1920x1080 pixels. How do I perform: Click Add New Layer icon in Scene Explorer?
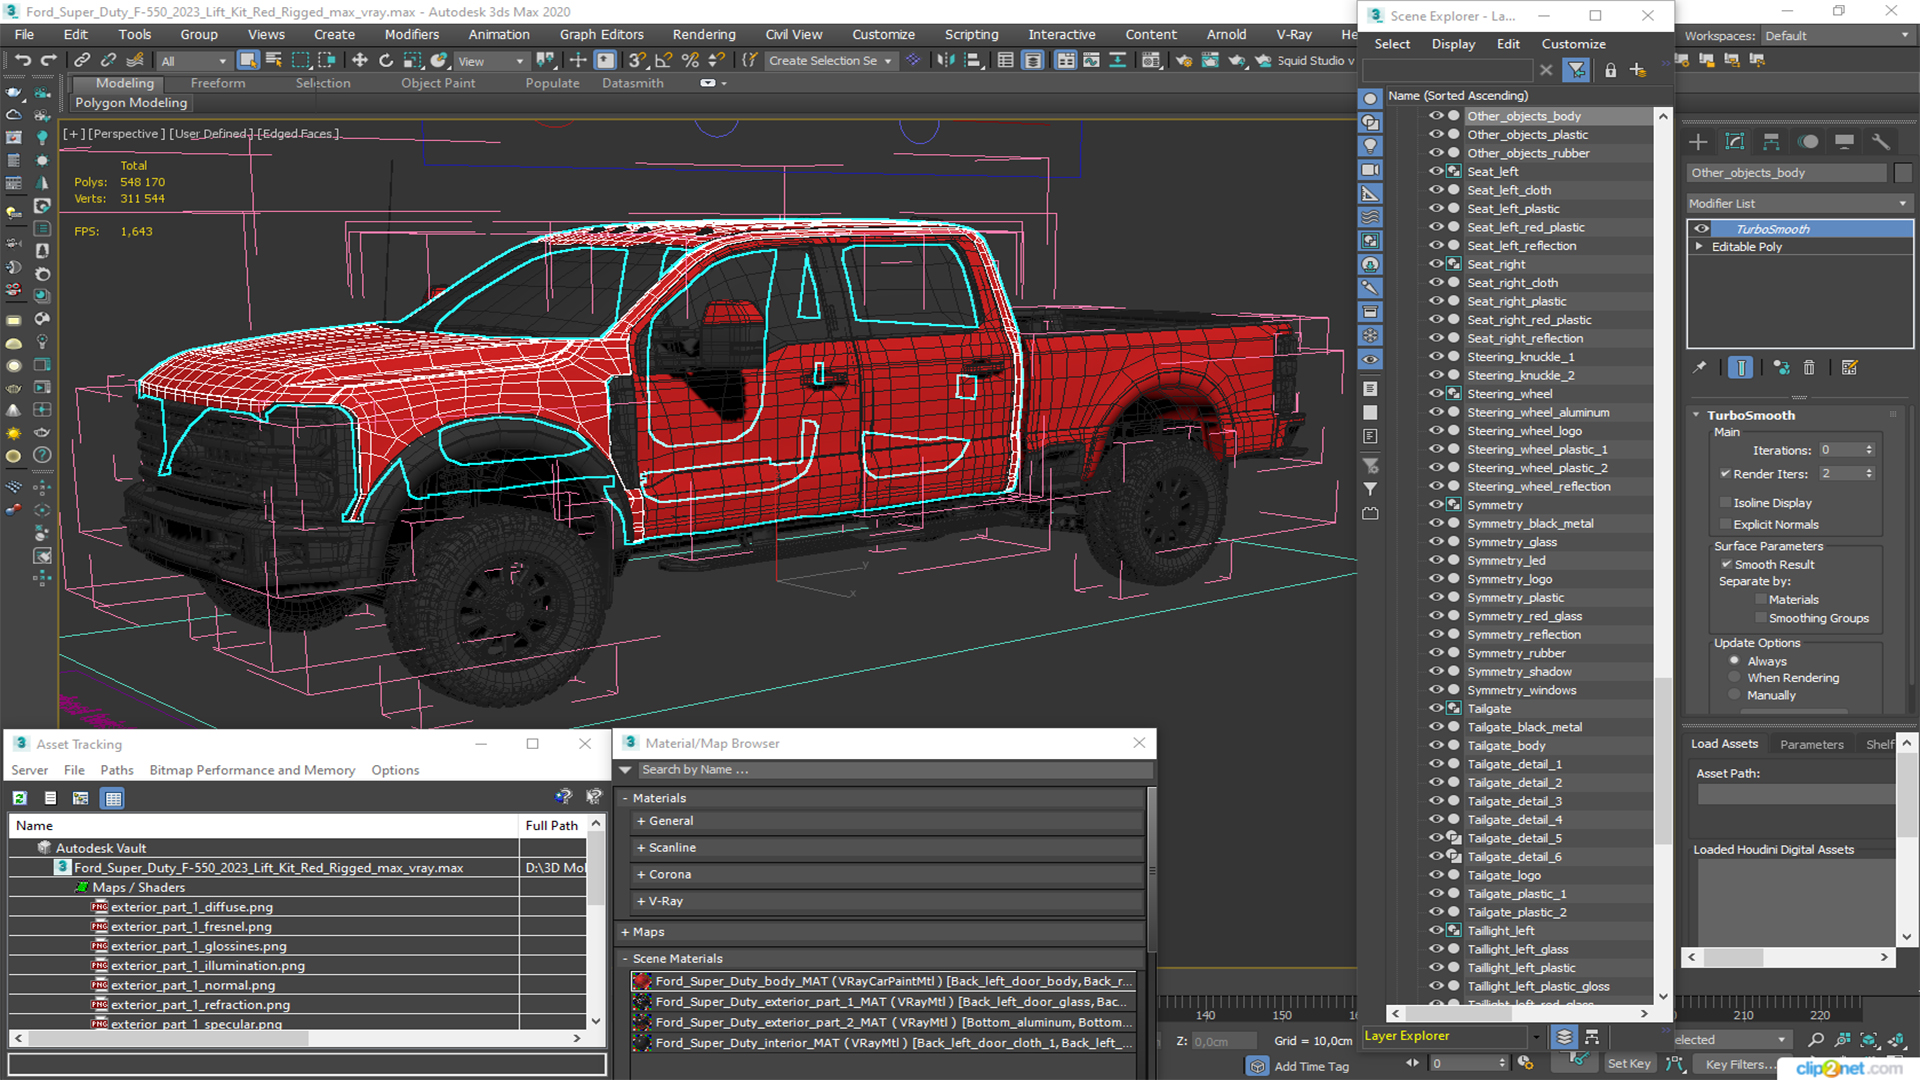coord(1638,70)
